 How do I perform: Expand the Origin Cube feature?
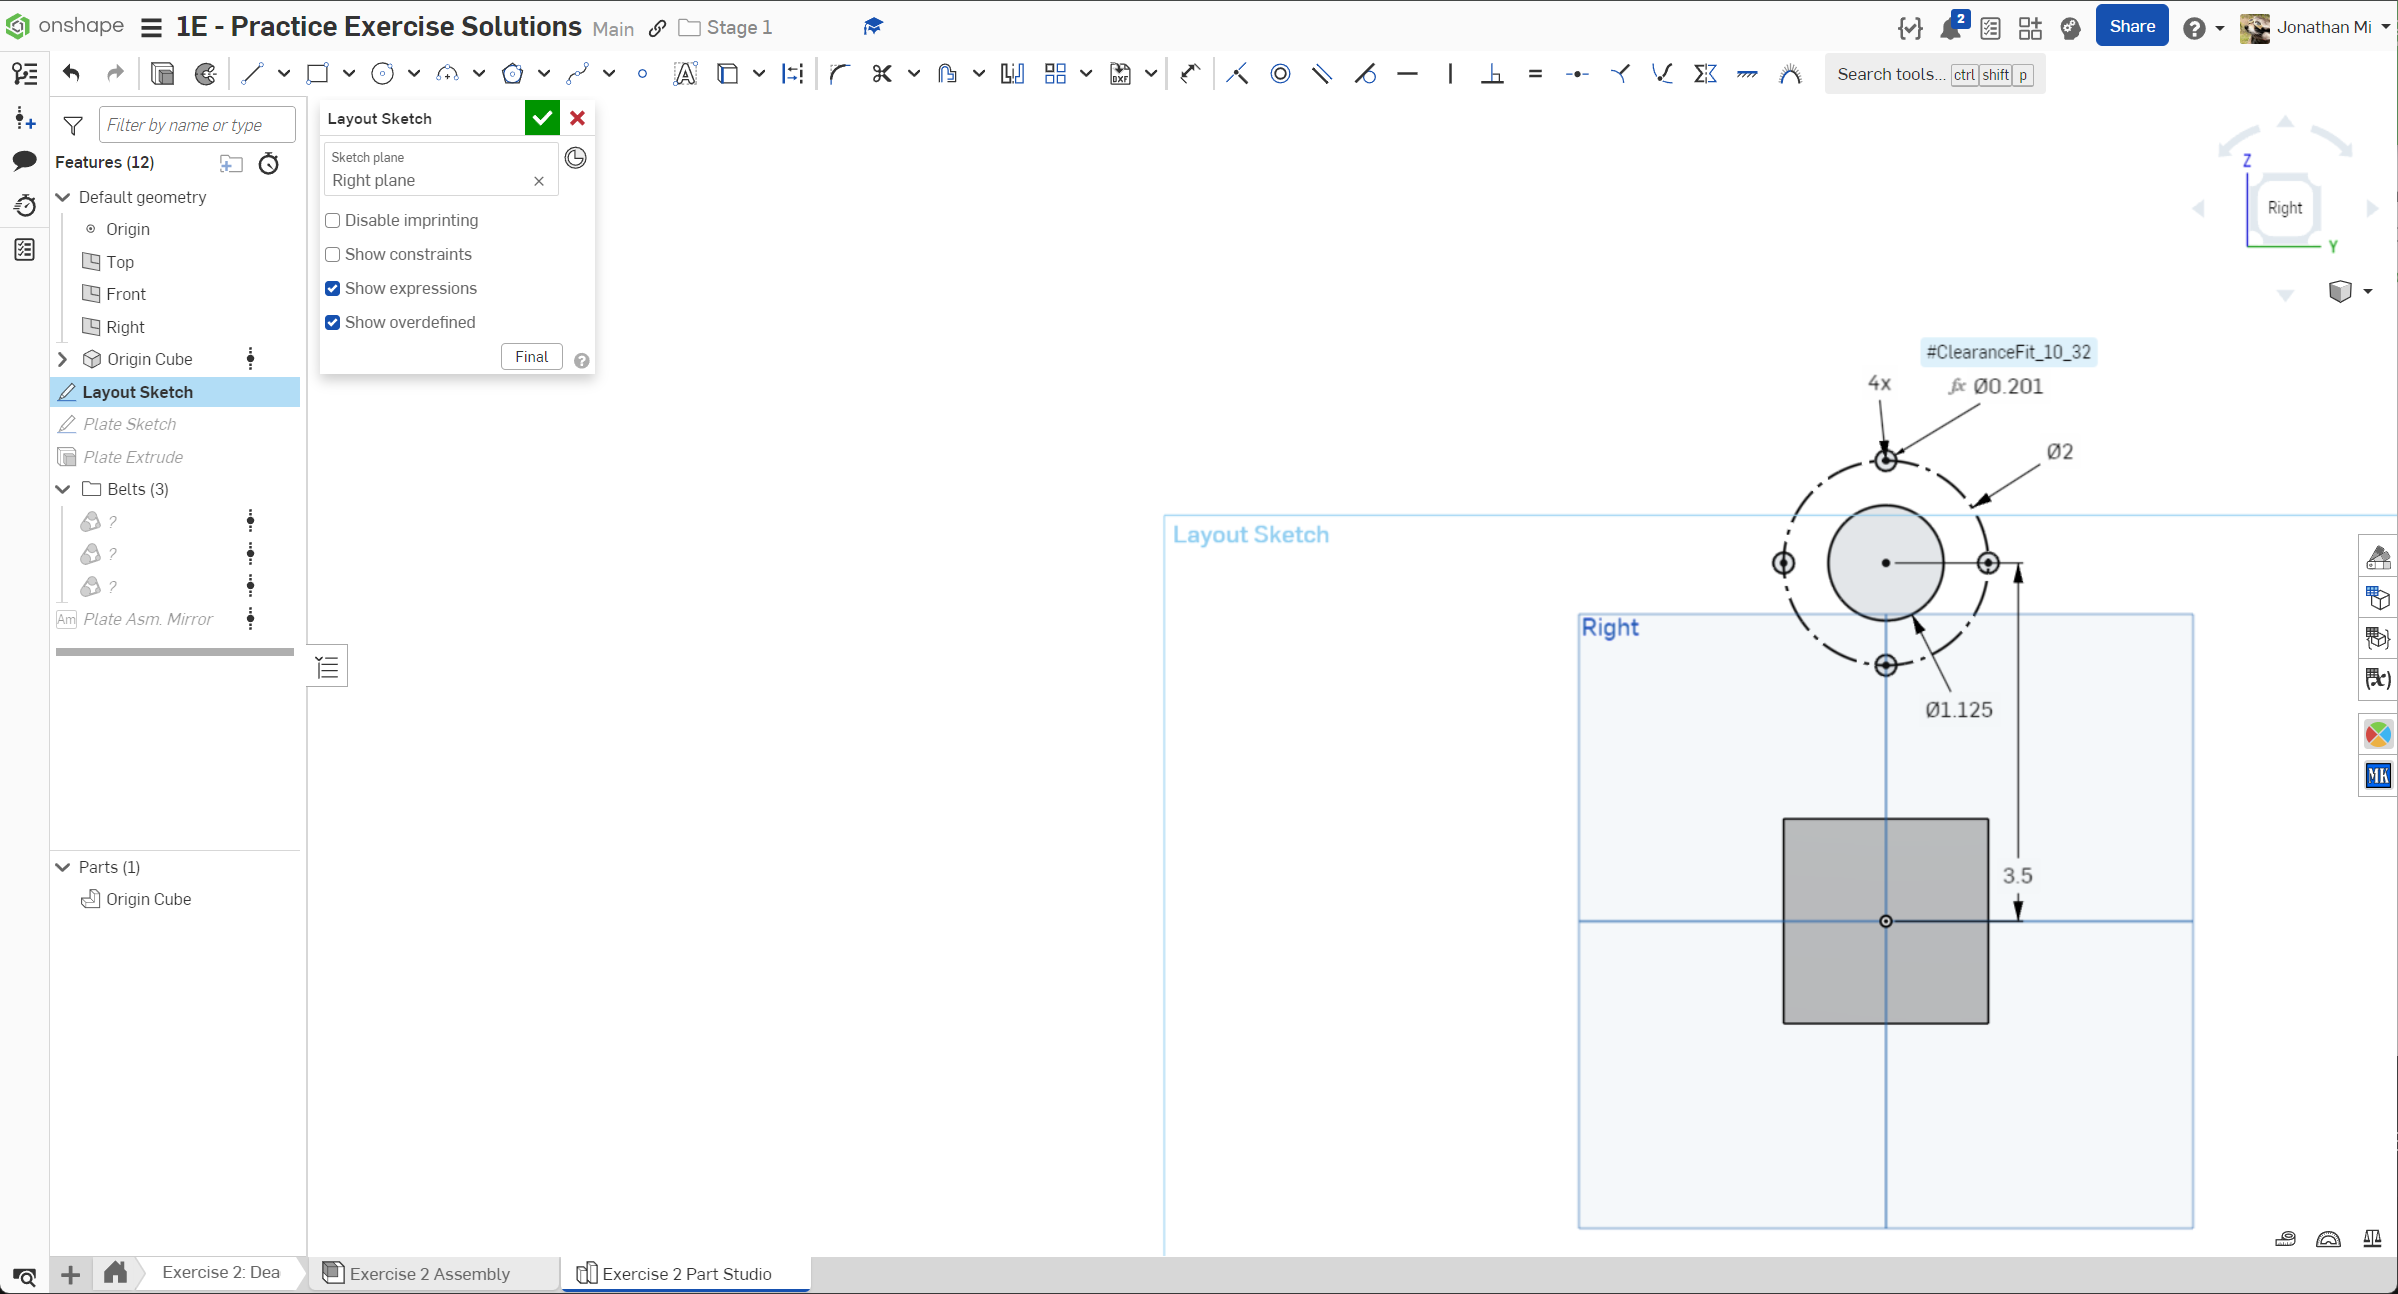coord(63,359)
